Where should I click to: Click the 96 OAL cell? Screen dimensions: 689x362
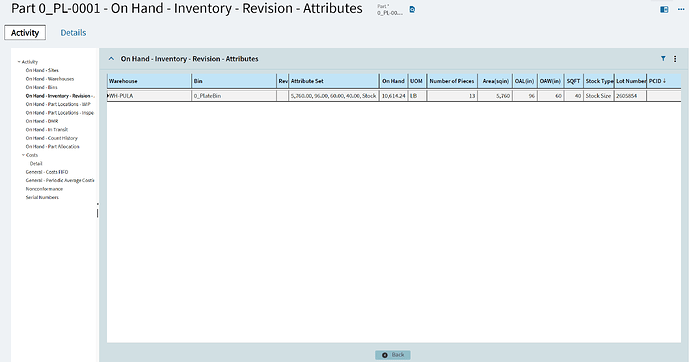pos(525,96)
